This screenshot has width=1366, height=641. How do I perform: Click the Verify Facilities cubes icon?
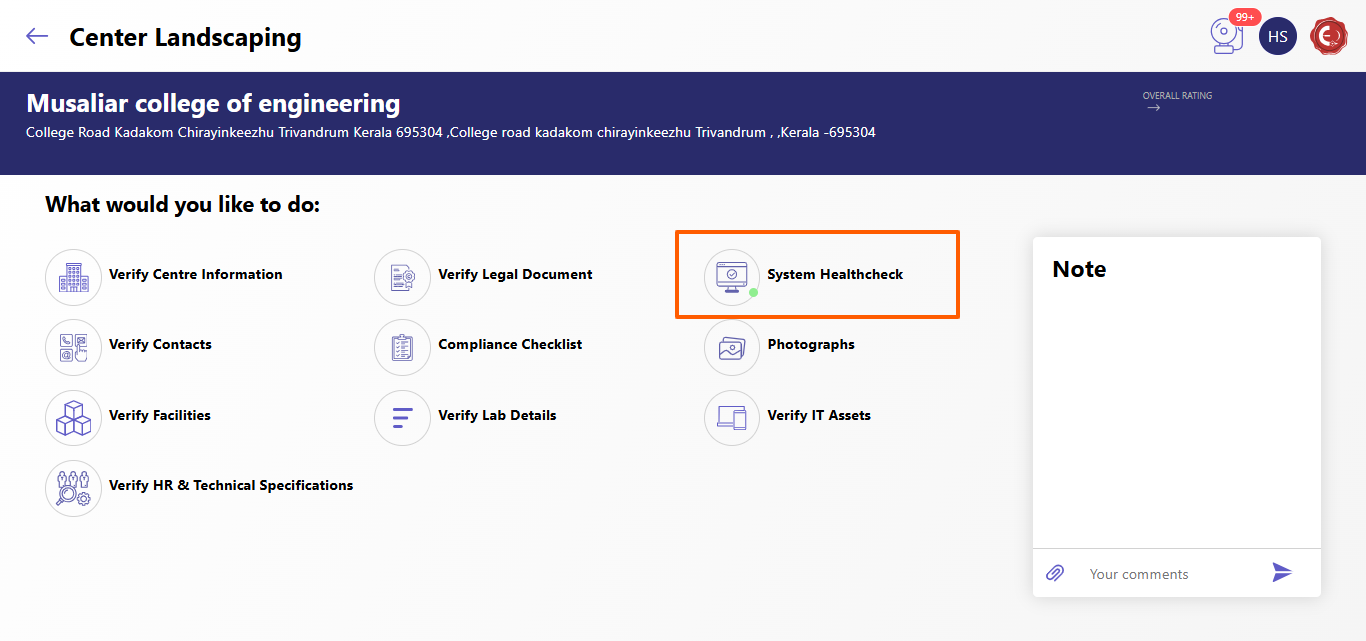tap(74, 418)
